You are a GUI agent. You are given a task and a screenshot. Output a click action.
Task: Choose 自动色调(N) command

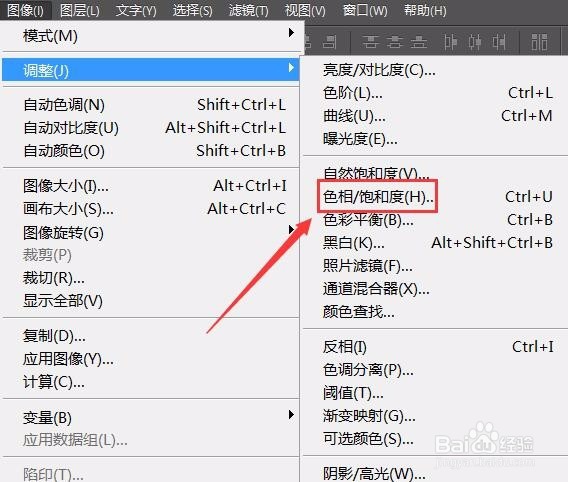[x=150, y=105]
